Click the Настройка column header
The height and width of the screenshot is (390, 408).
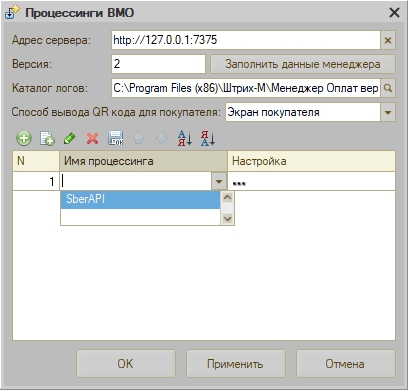(311, 161)
